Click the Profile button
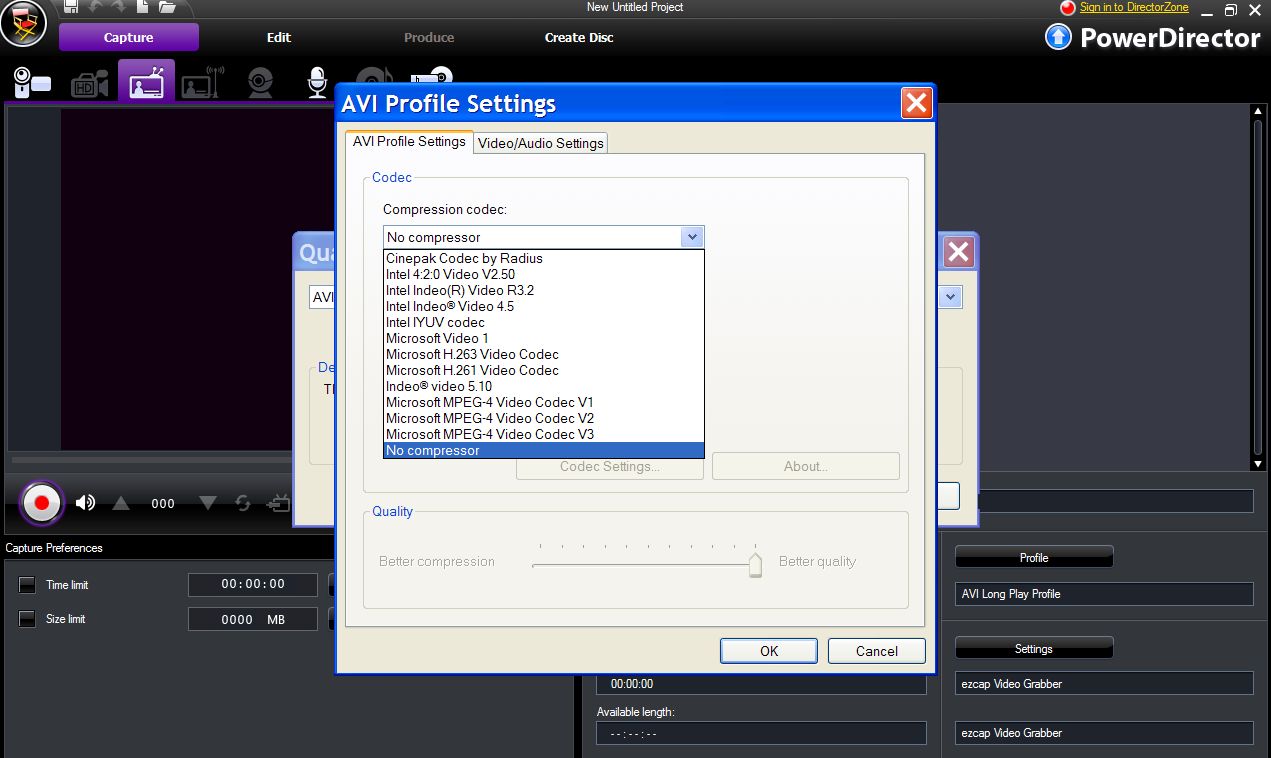 (x=1034, y=557)
